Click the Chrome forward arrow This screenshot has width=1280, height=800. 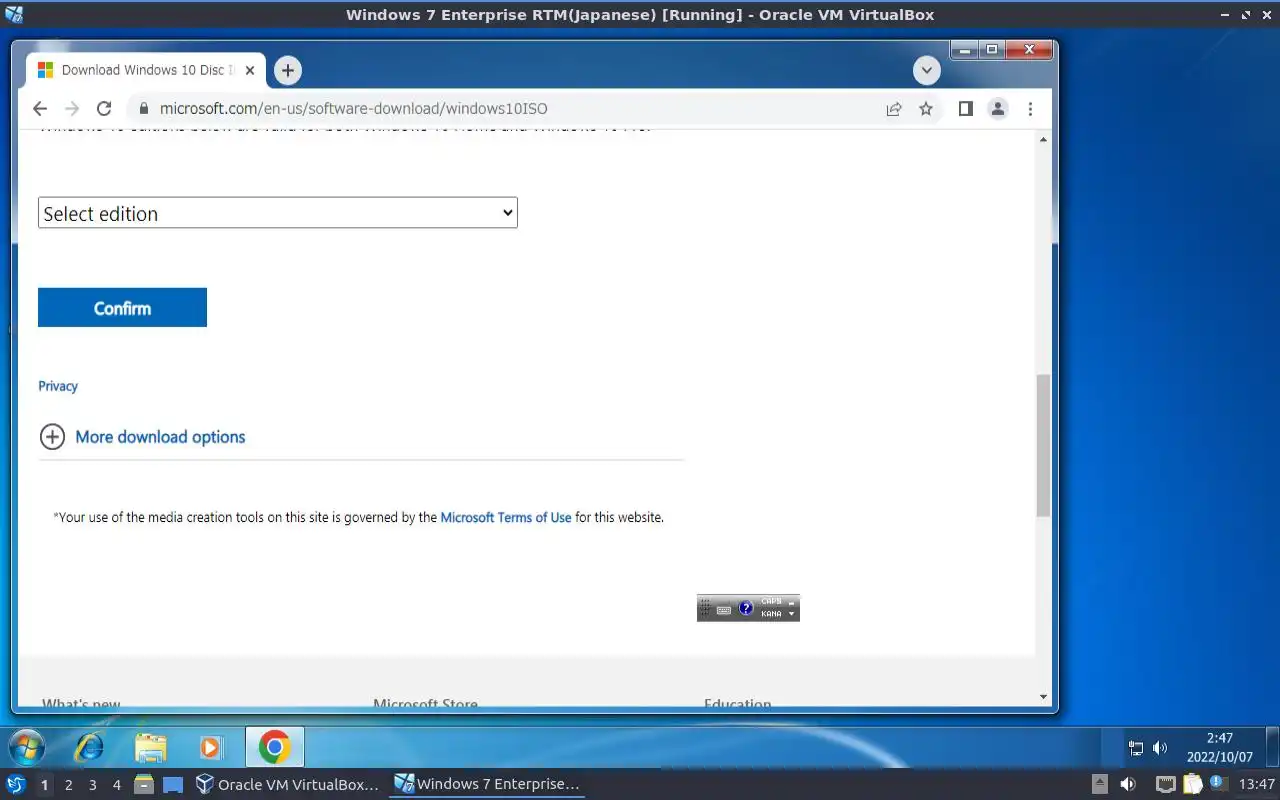pyautogui.click(x=72, y=109)
